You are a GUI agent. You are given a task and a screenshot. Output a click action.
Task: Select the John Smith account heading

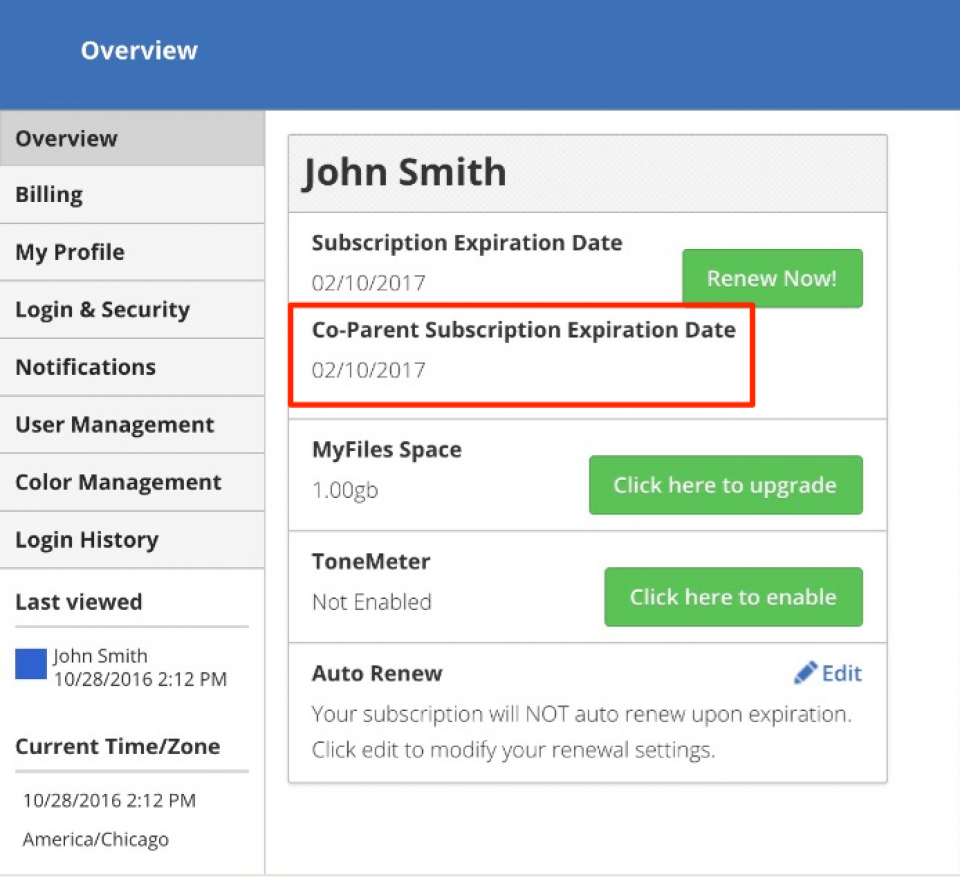click(405, 172)
